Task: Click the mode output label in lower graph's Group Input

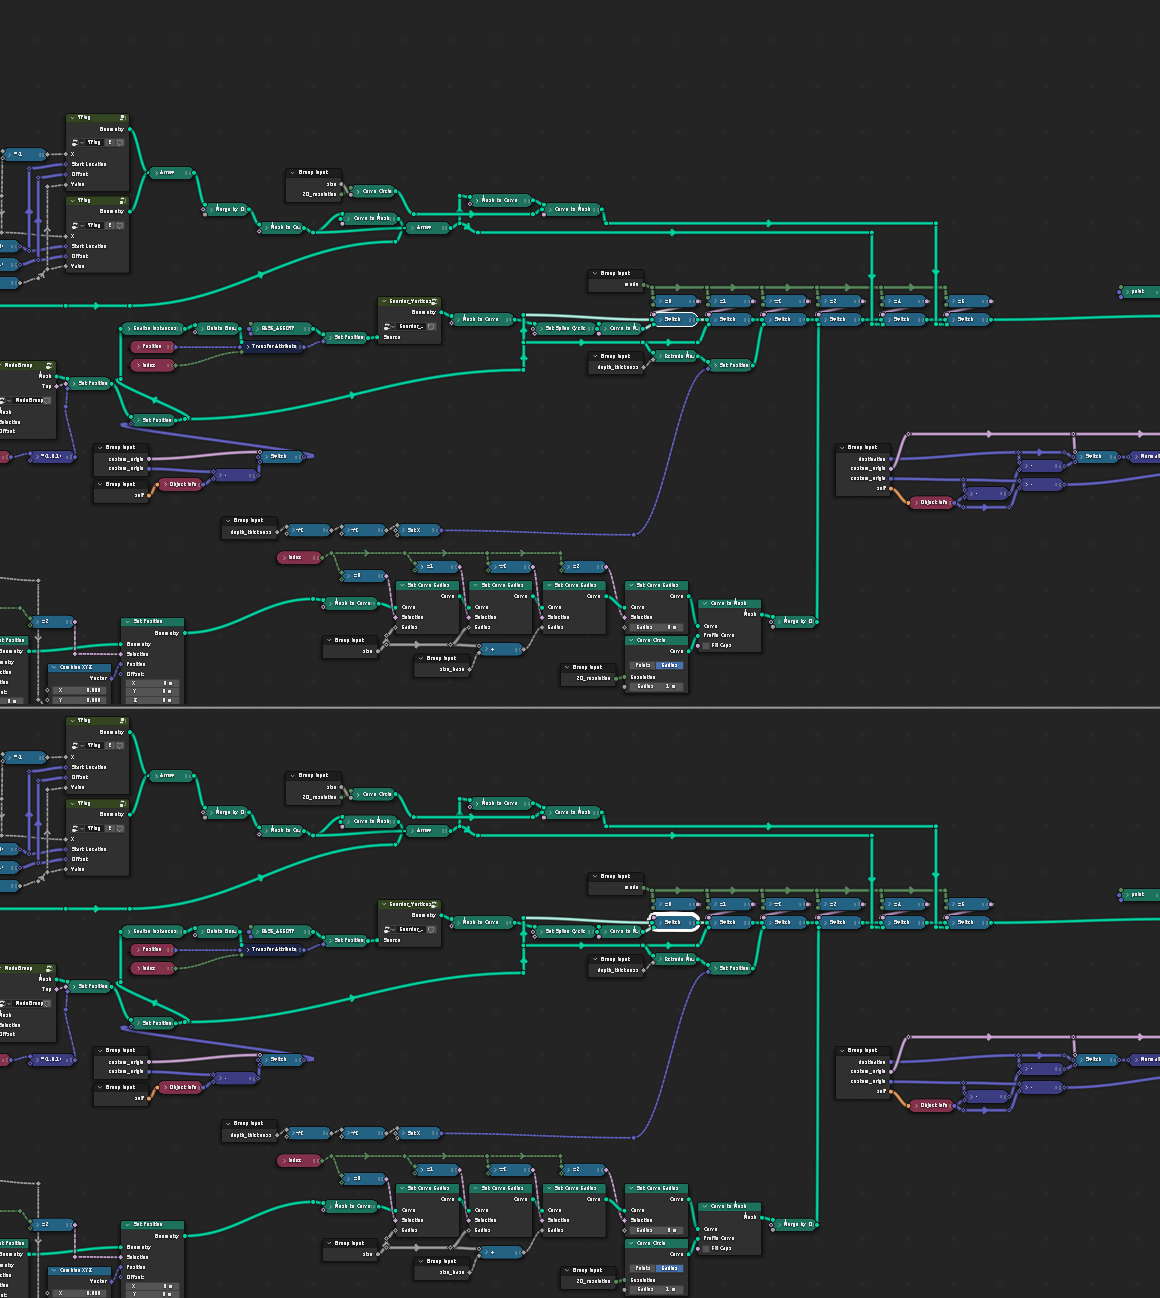Action: pos(631,887)
